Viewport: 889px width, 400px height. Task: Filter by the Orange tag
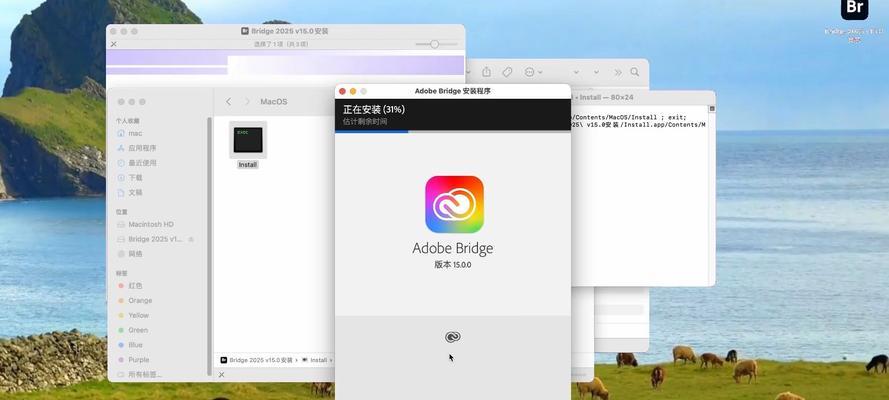[135, 300]
